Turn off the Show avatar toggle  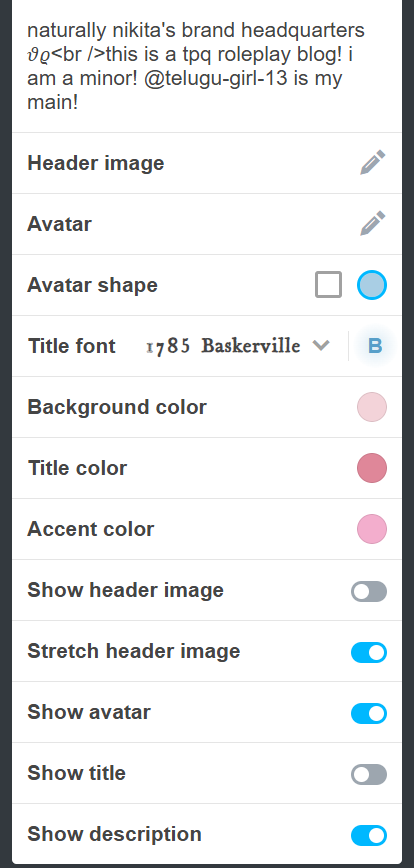(369, 713)
